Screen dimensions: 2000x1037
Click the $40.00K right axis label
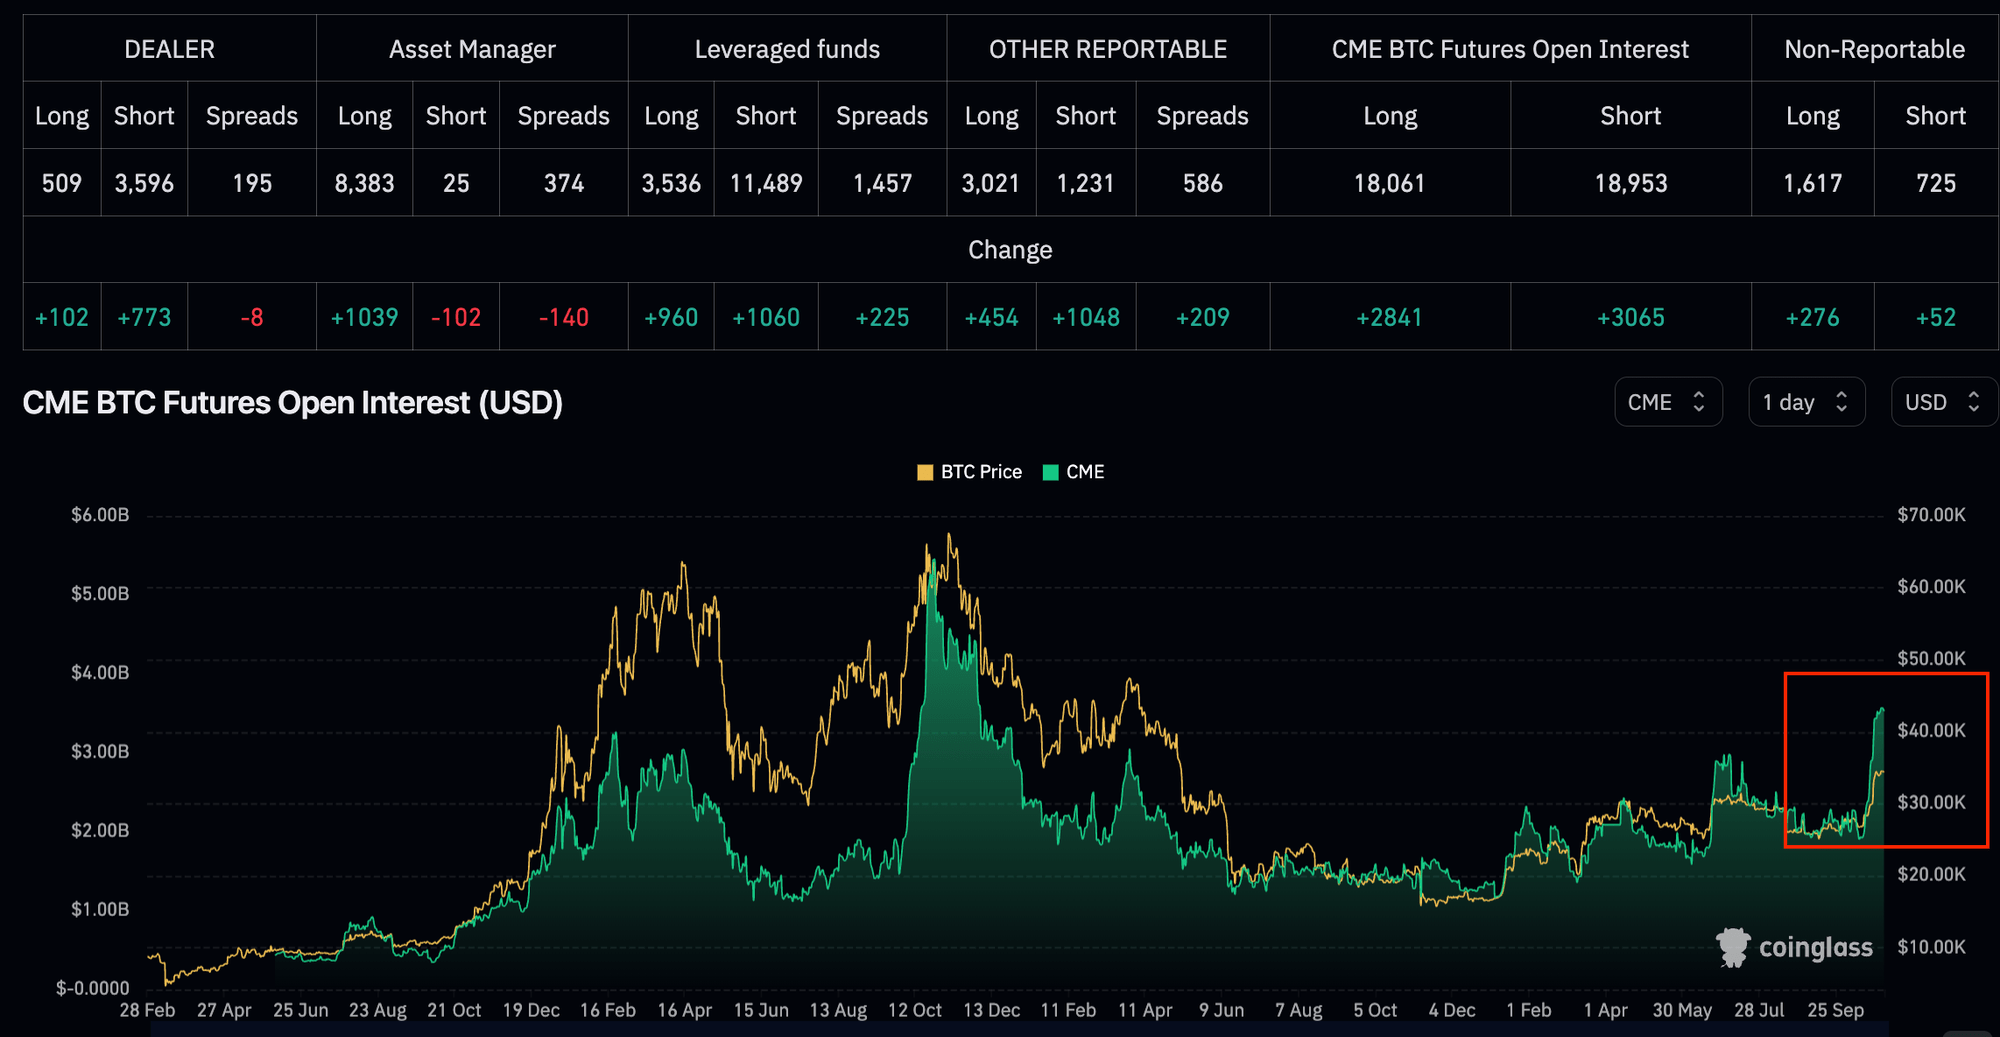pos(1932,731)
